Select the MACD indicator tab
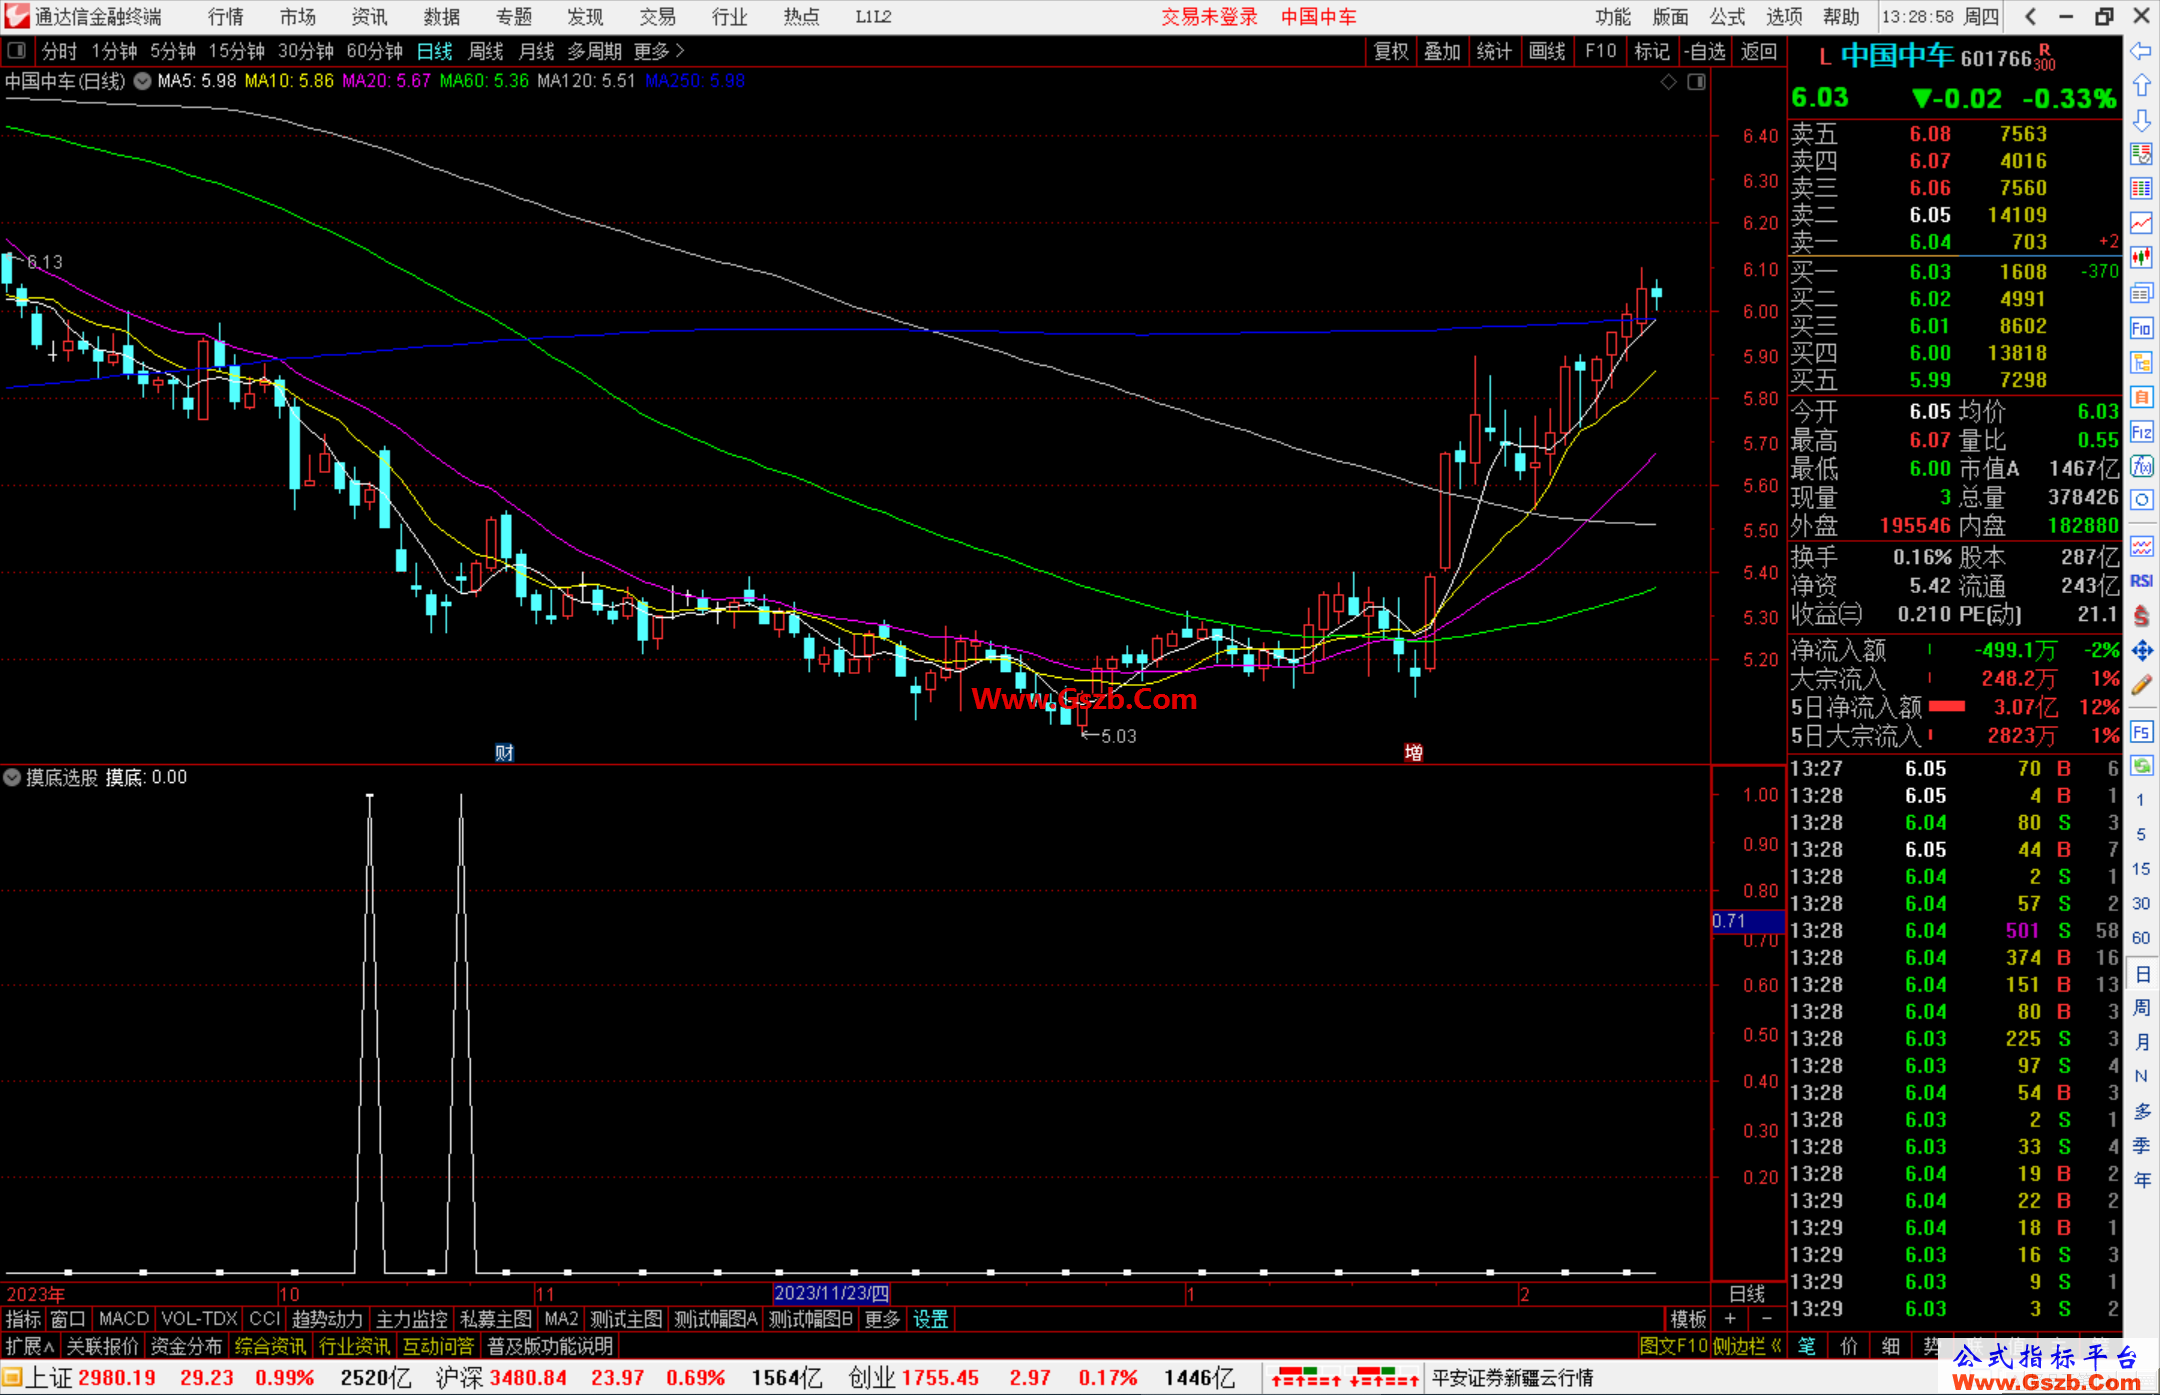The width and height of the screenshot is (2160, 1395). [124, 1319]
